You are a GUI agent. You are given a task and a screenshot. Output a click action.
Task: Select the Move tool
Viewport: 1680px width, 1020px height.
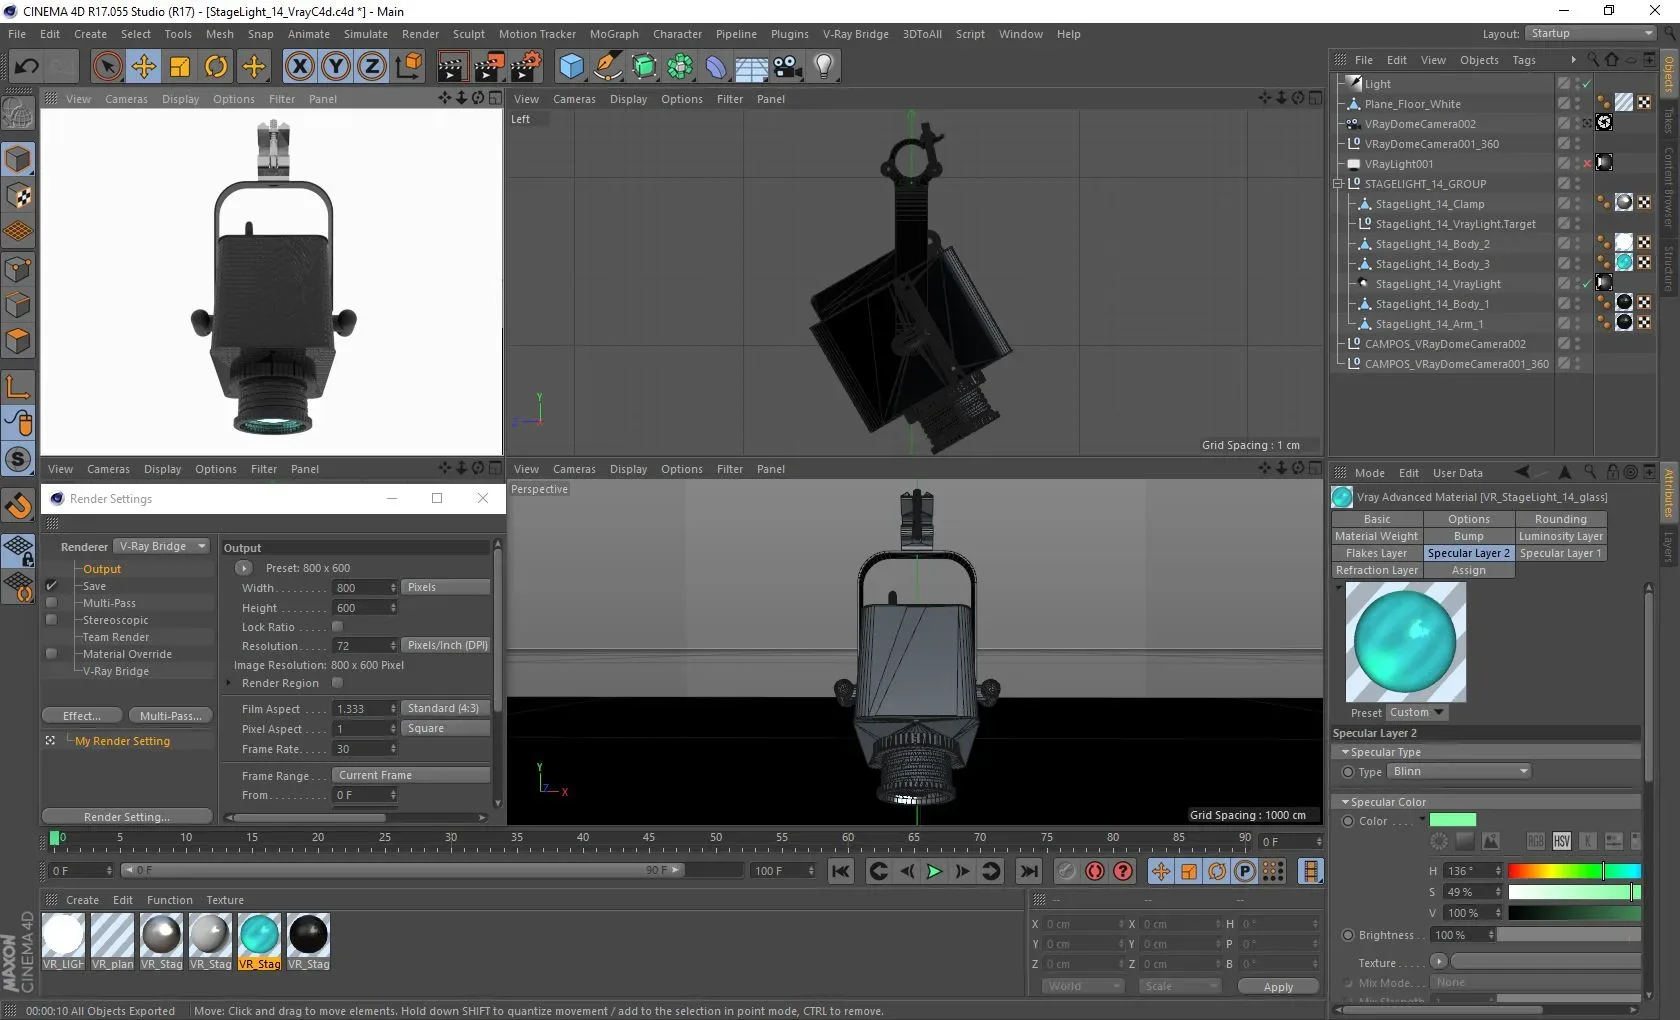pyautogui.click(x=144, y=66)
